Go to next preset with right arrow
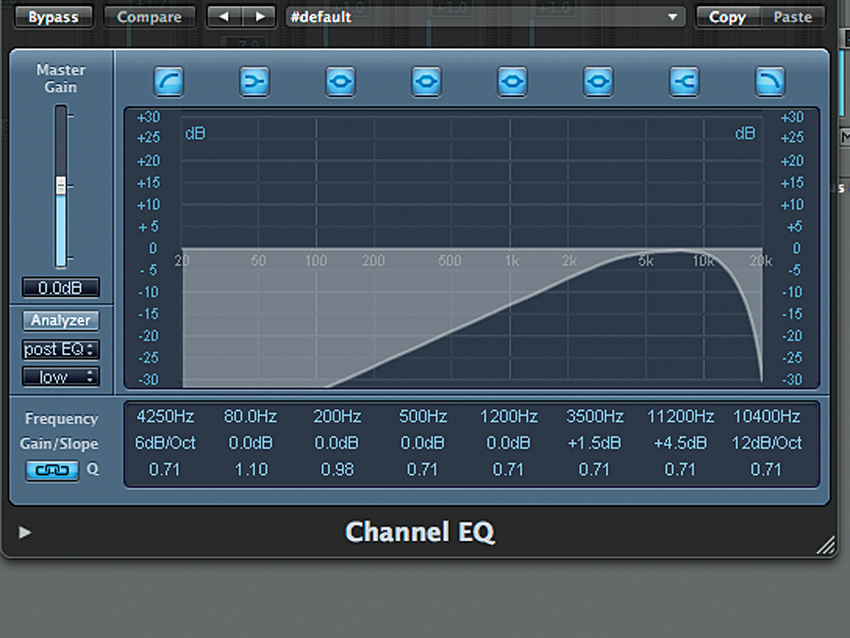This screenshot has width=850, height=638. (x=260, y=17)
